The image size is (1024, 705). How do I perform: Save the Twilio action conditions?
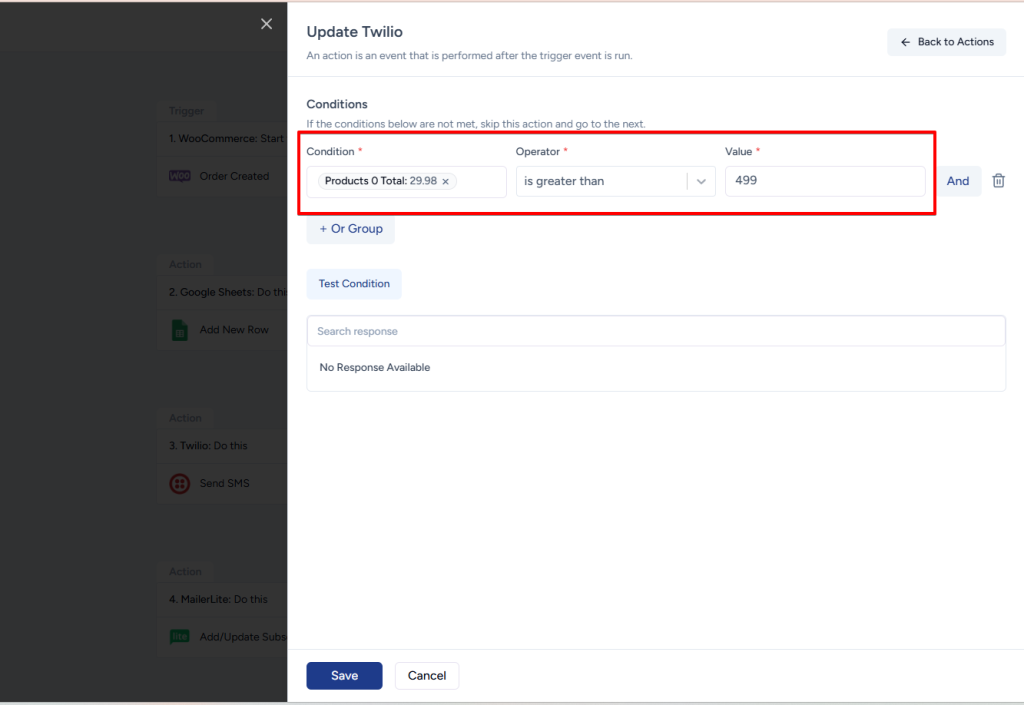coord(344,676)
